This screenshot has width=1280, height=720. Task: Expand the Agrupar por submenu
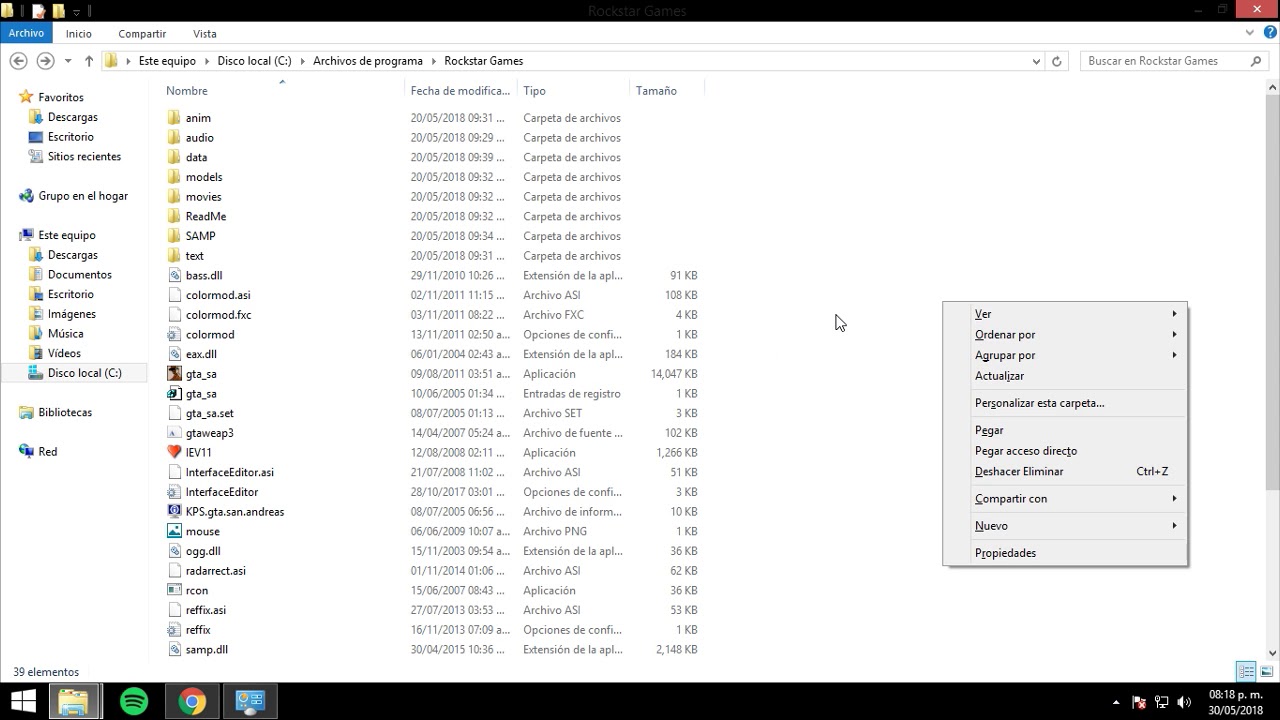pos(1065,355)
